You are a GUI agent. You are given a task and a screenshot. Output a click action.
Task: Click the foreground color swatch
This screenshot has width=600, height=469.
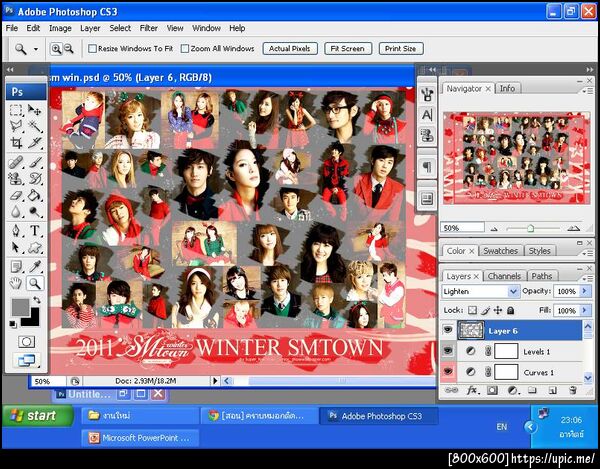pos(20,307)
